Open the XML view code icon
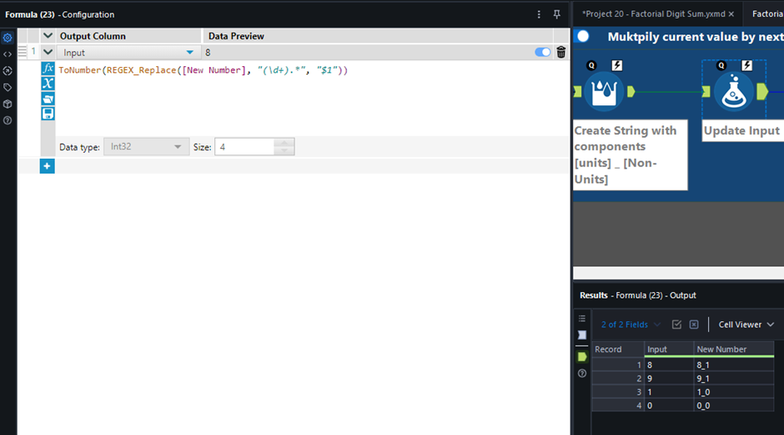784x435 pixels. (8, 54)
